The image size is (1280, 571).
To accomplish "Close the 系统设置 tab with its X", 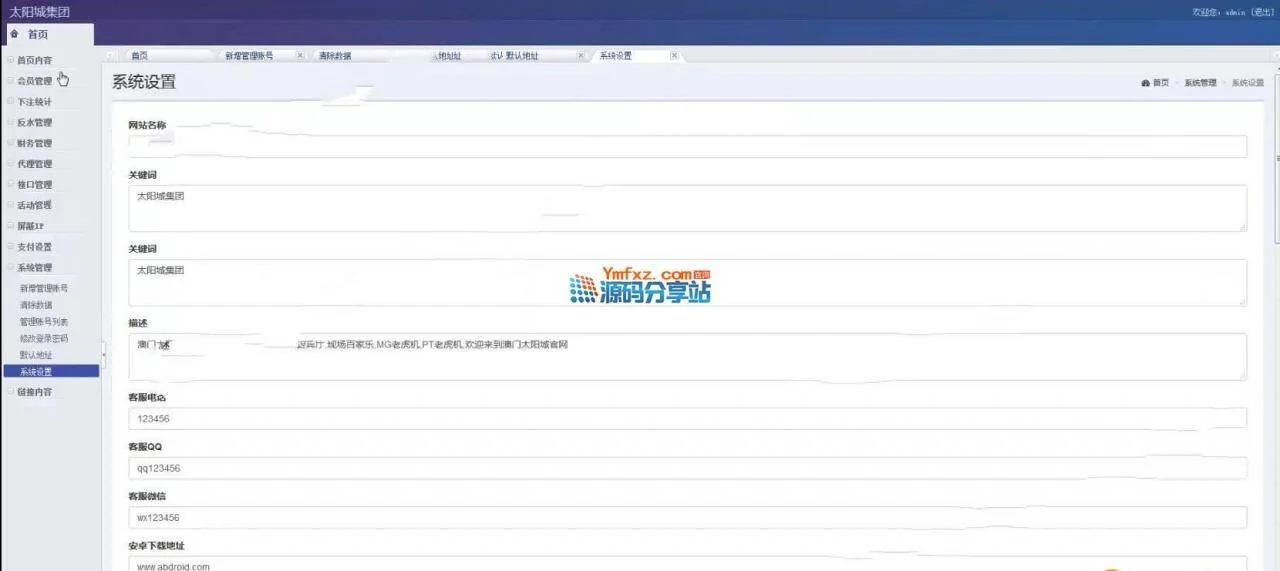I will [x=674, y=56].
